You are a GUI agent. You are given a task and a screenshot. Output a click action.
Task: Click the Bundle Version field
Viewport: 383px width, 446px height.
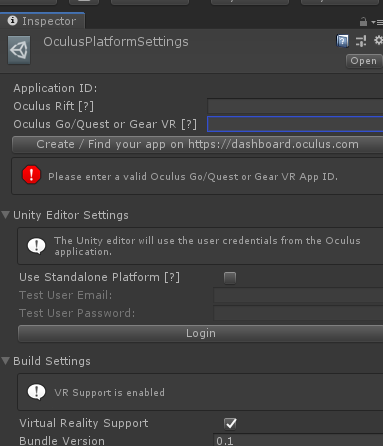[298, 440]
